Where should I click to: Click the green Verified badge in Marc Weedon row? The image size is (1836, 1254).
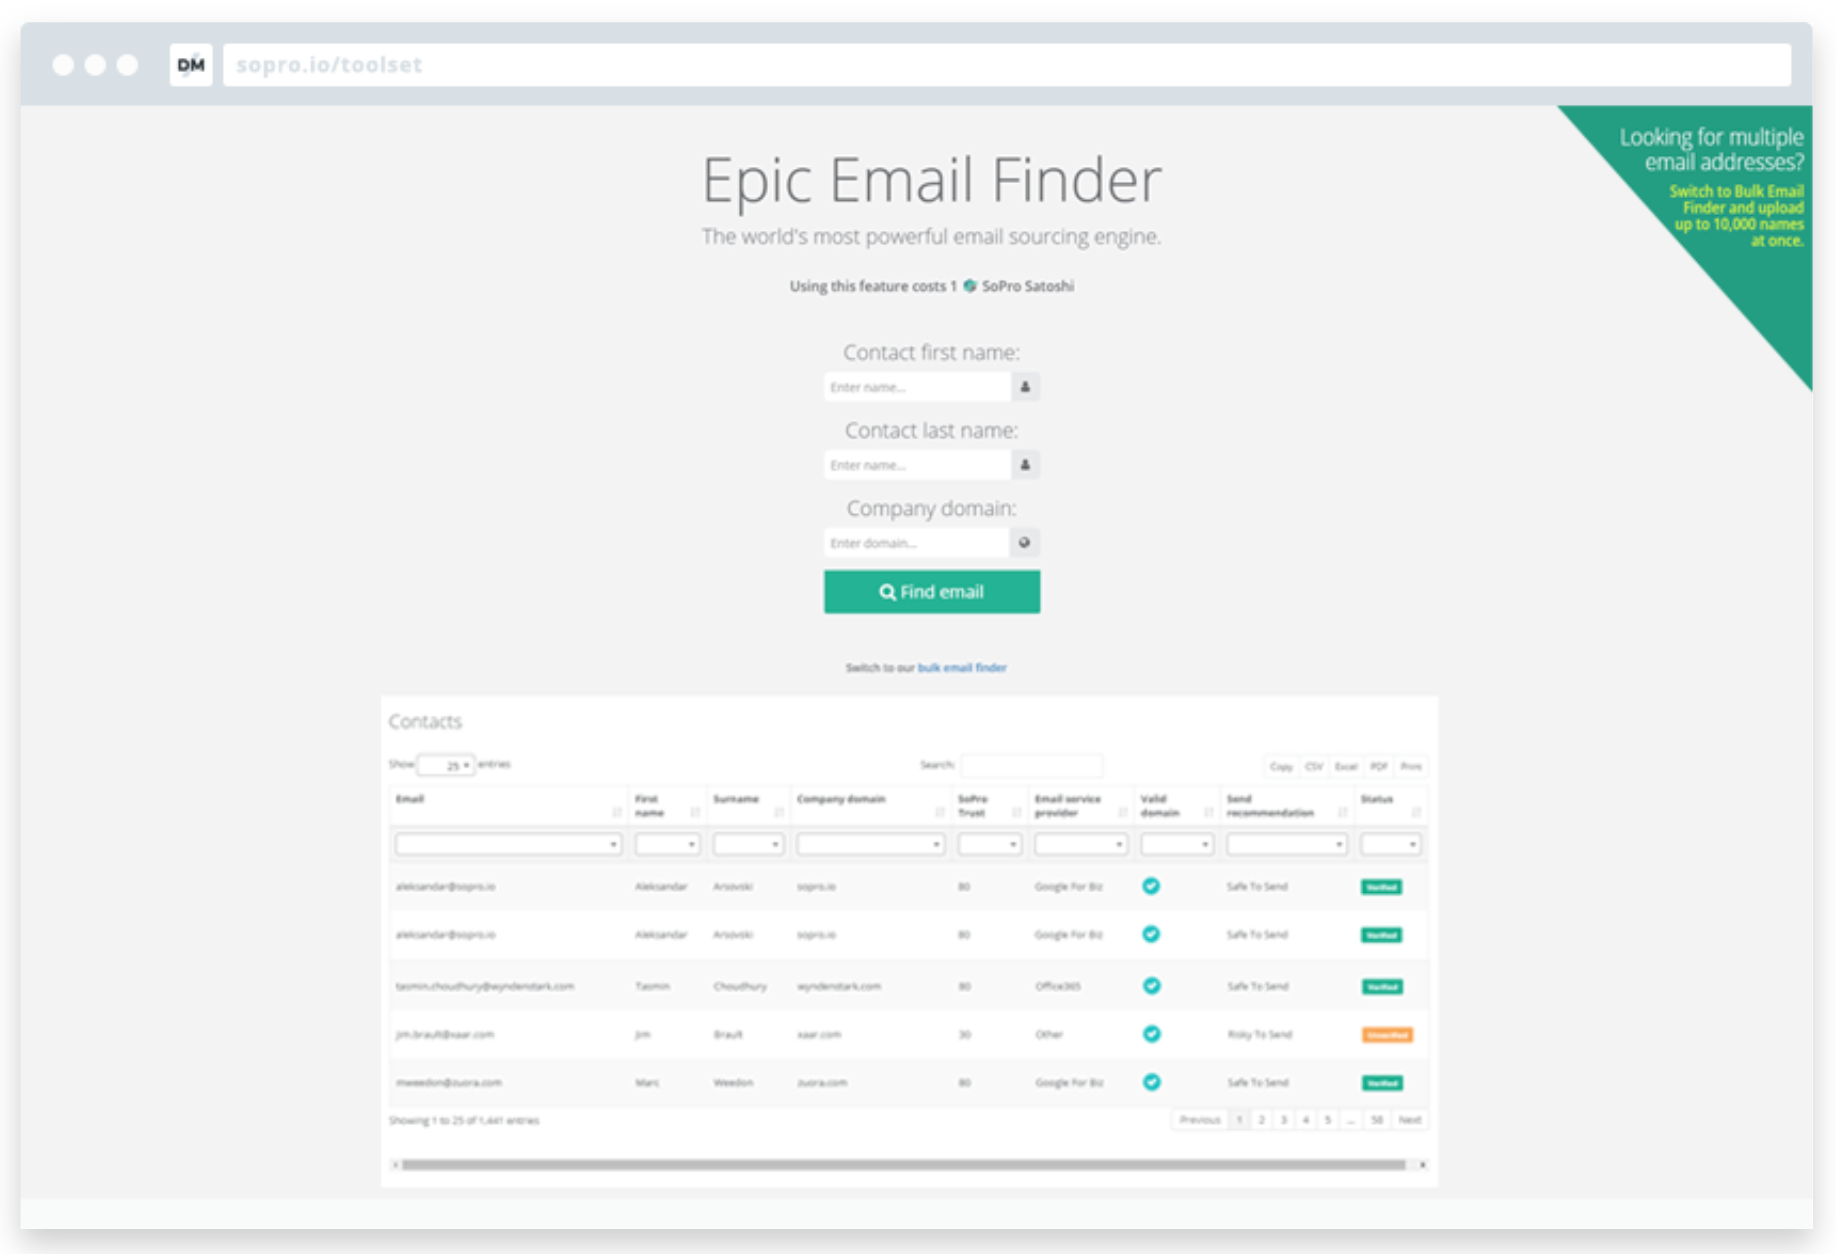point(1382,1083)
